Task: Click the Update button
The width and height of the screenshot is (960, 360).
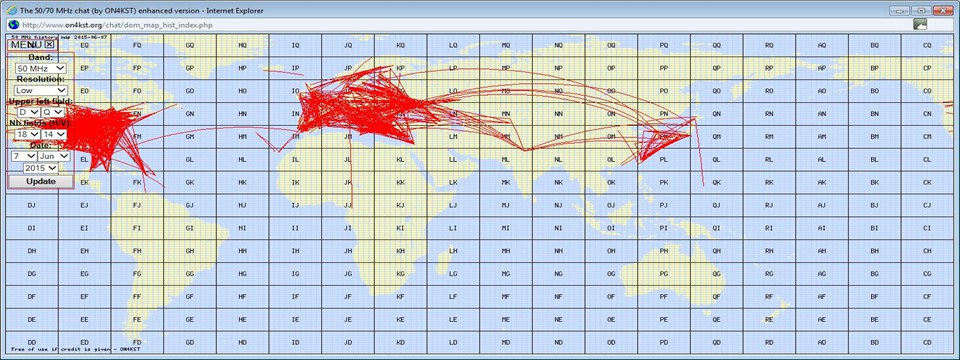Action: 40,182
